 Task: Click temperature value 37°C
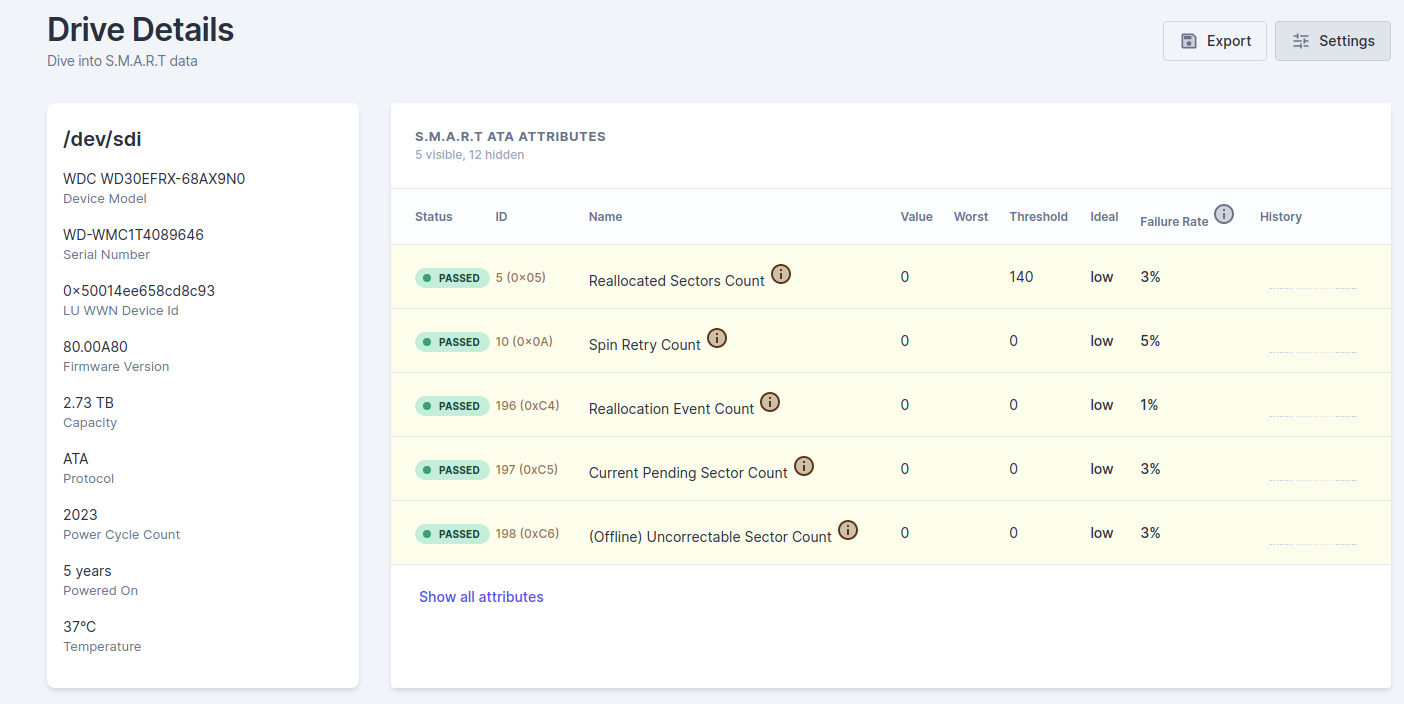[80, 627]
